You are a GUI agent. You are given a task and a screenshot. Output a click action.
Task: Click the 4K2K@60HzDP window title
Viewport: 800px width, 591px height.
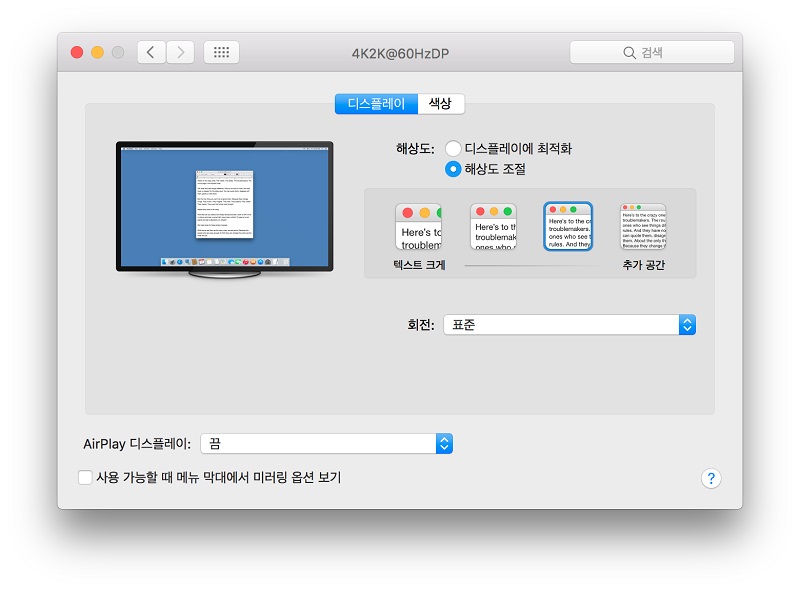pyautogui.click(x=401, y=54)
